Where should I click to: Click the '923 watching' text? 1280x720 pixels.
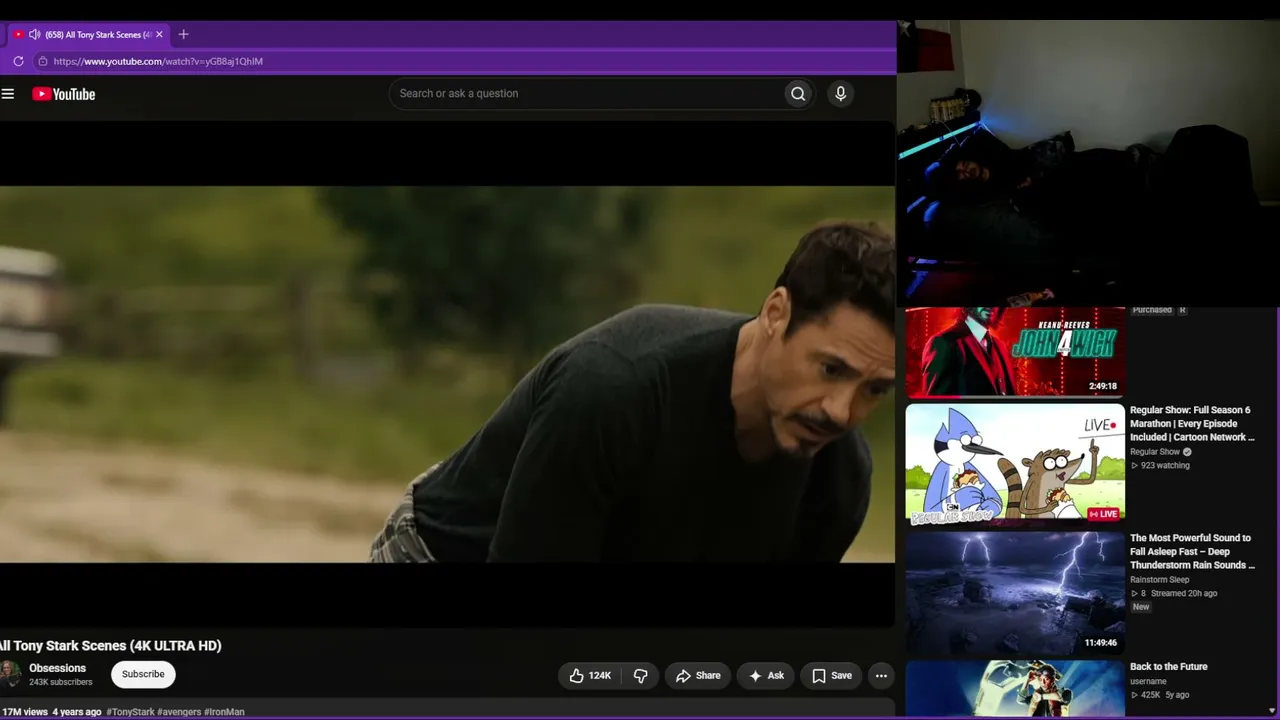point(1165,466)
